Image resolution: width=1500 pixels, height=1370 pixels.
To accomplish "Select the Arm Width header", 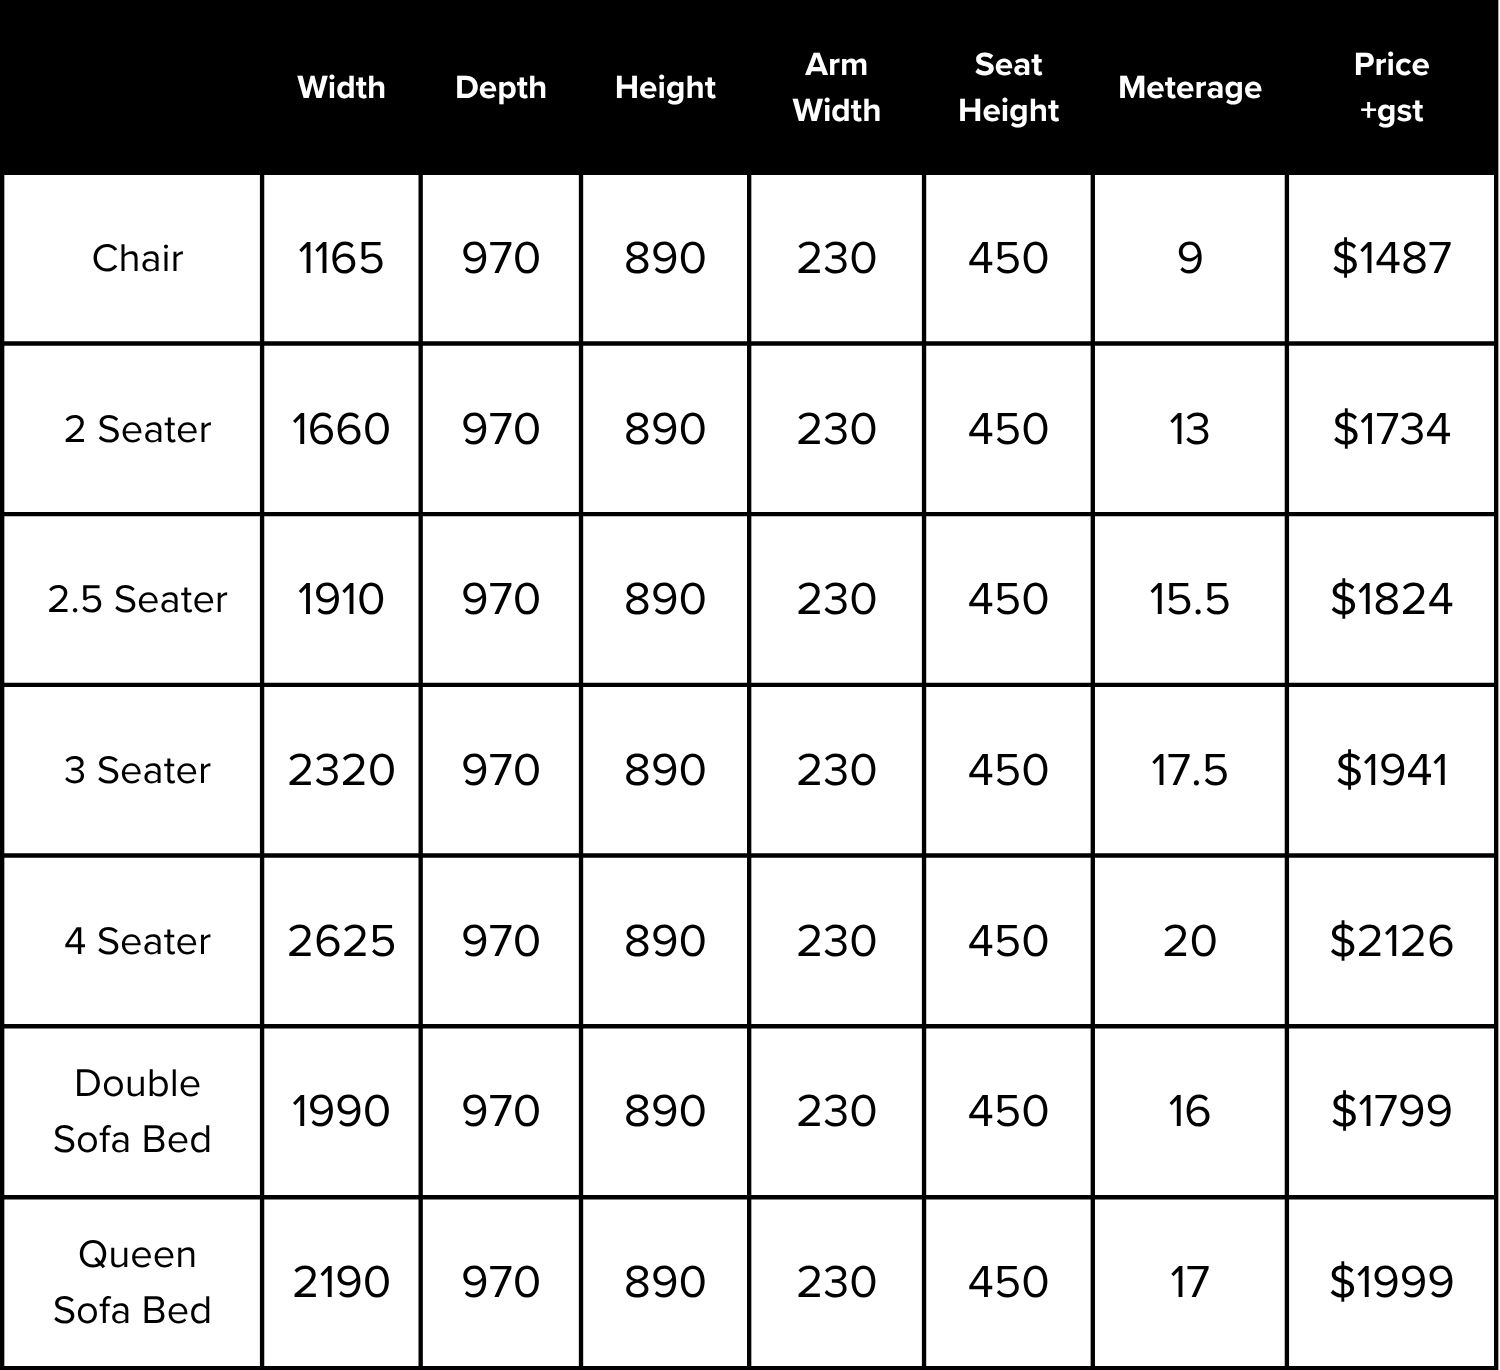I will (x=836, y=87).
